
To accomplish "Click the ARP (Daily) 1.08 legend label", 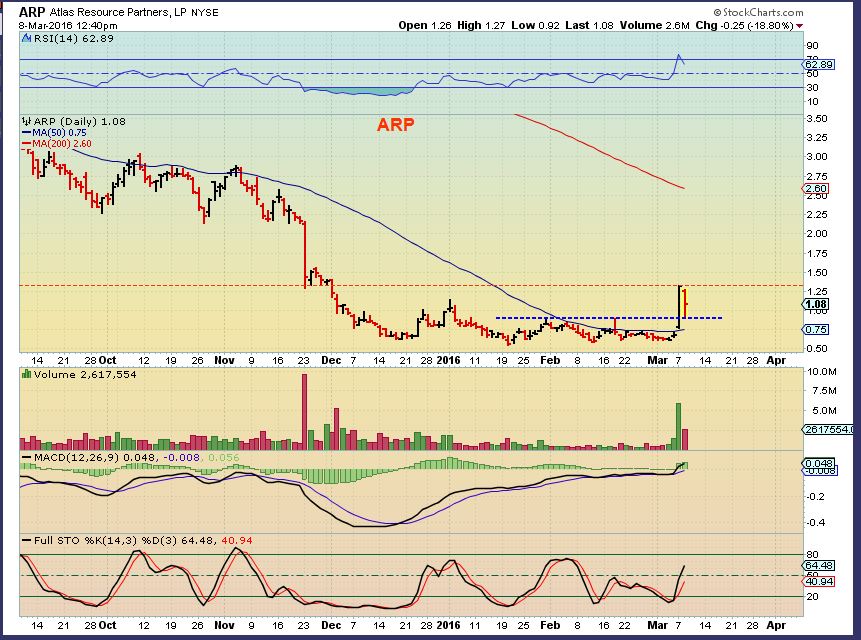I will (x=80, y=121).
